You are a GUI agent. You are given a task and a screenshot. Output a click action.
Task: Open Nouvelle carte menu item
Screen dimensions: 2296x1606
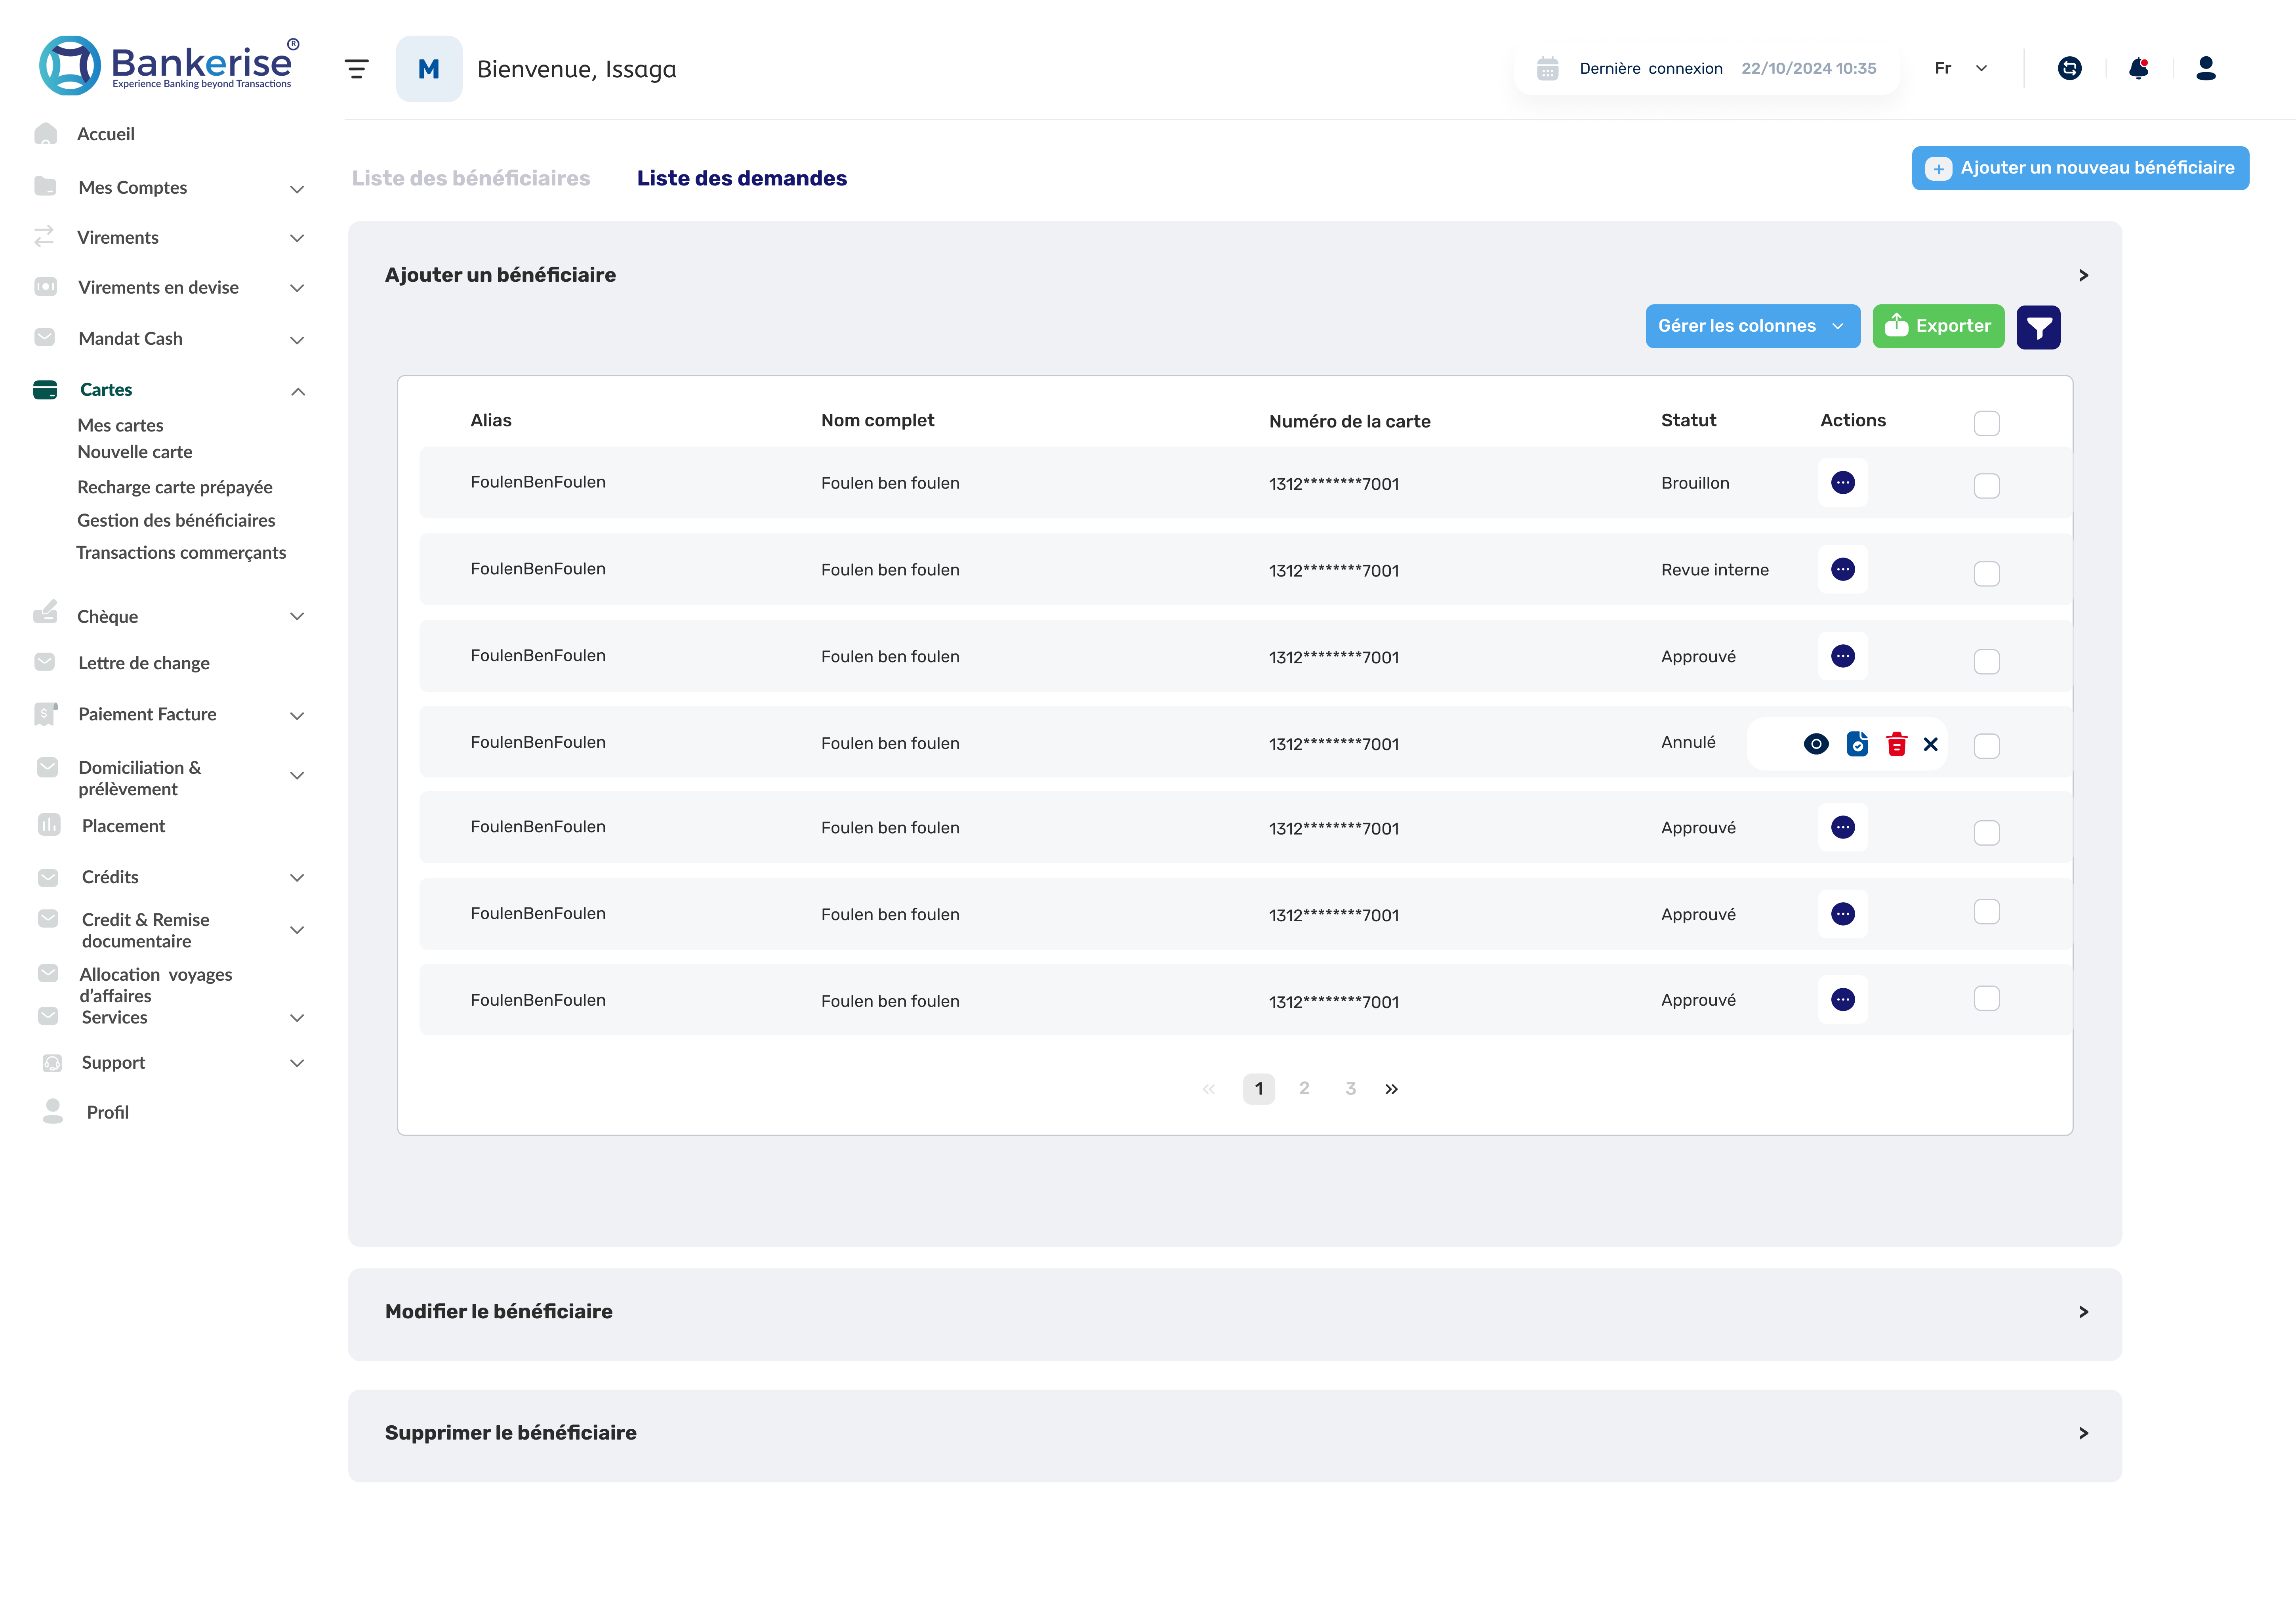click(x=135, y=452)
